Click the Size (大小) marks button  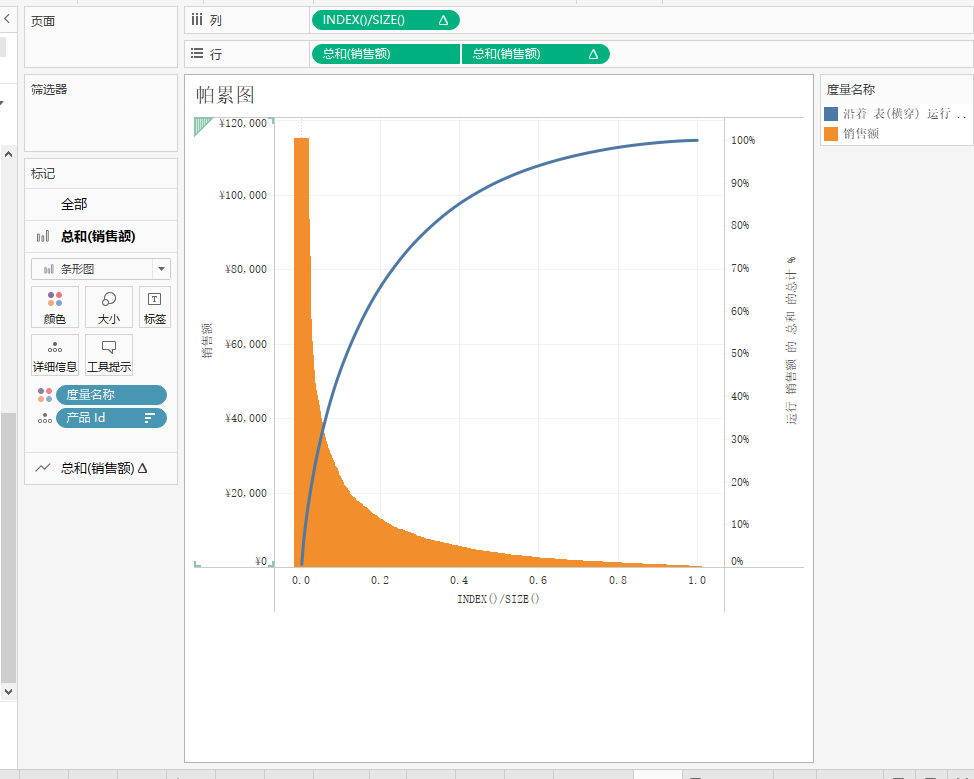(109, 307)
